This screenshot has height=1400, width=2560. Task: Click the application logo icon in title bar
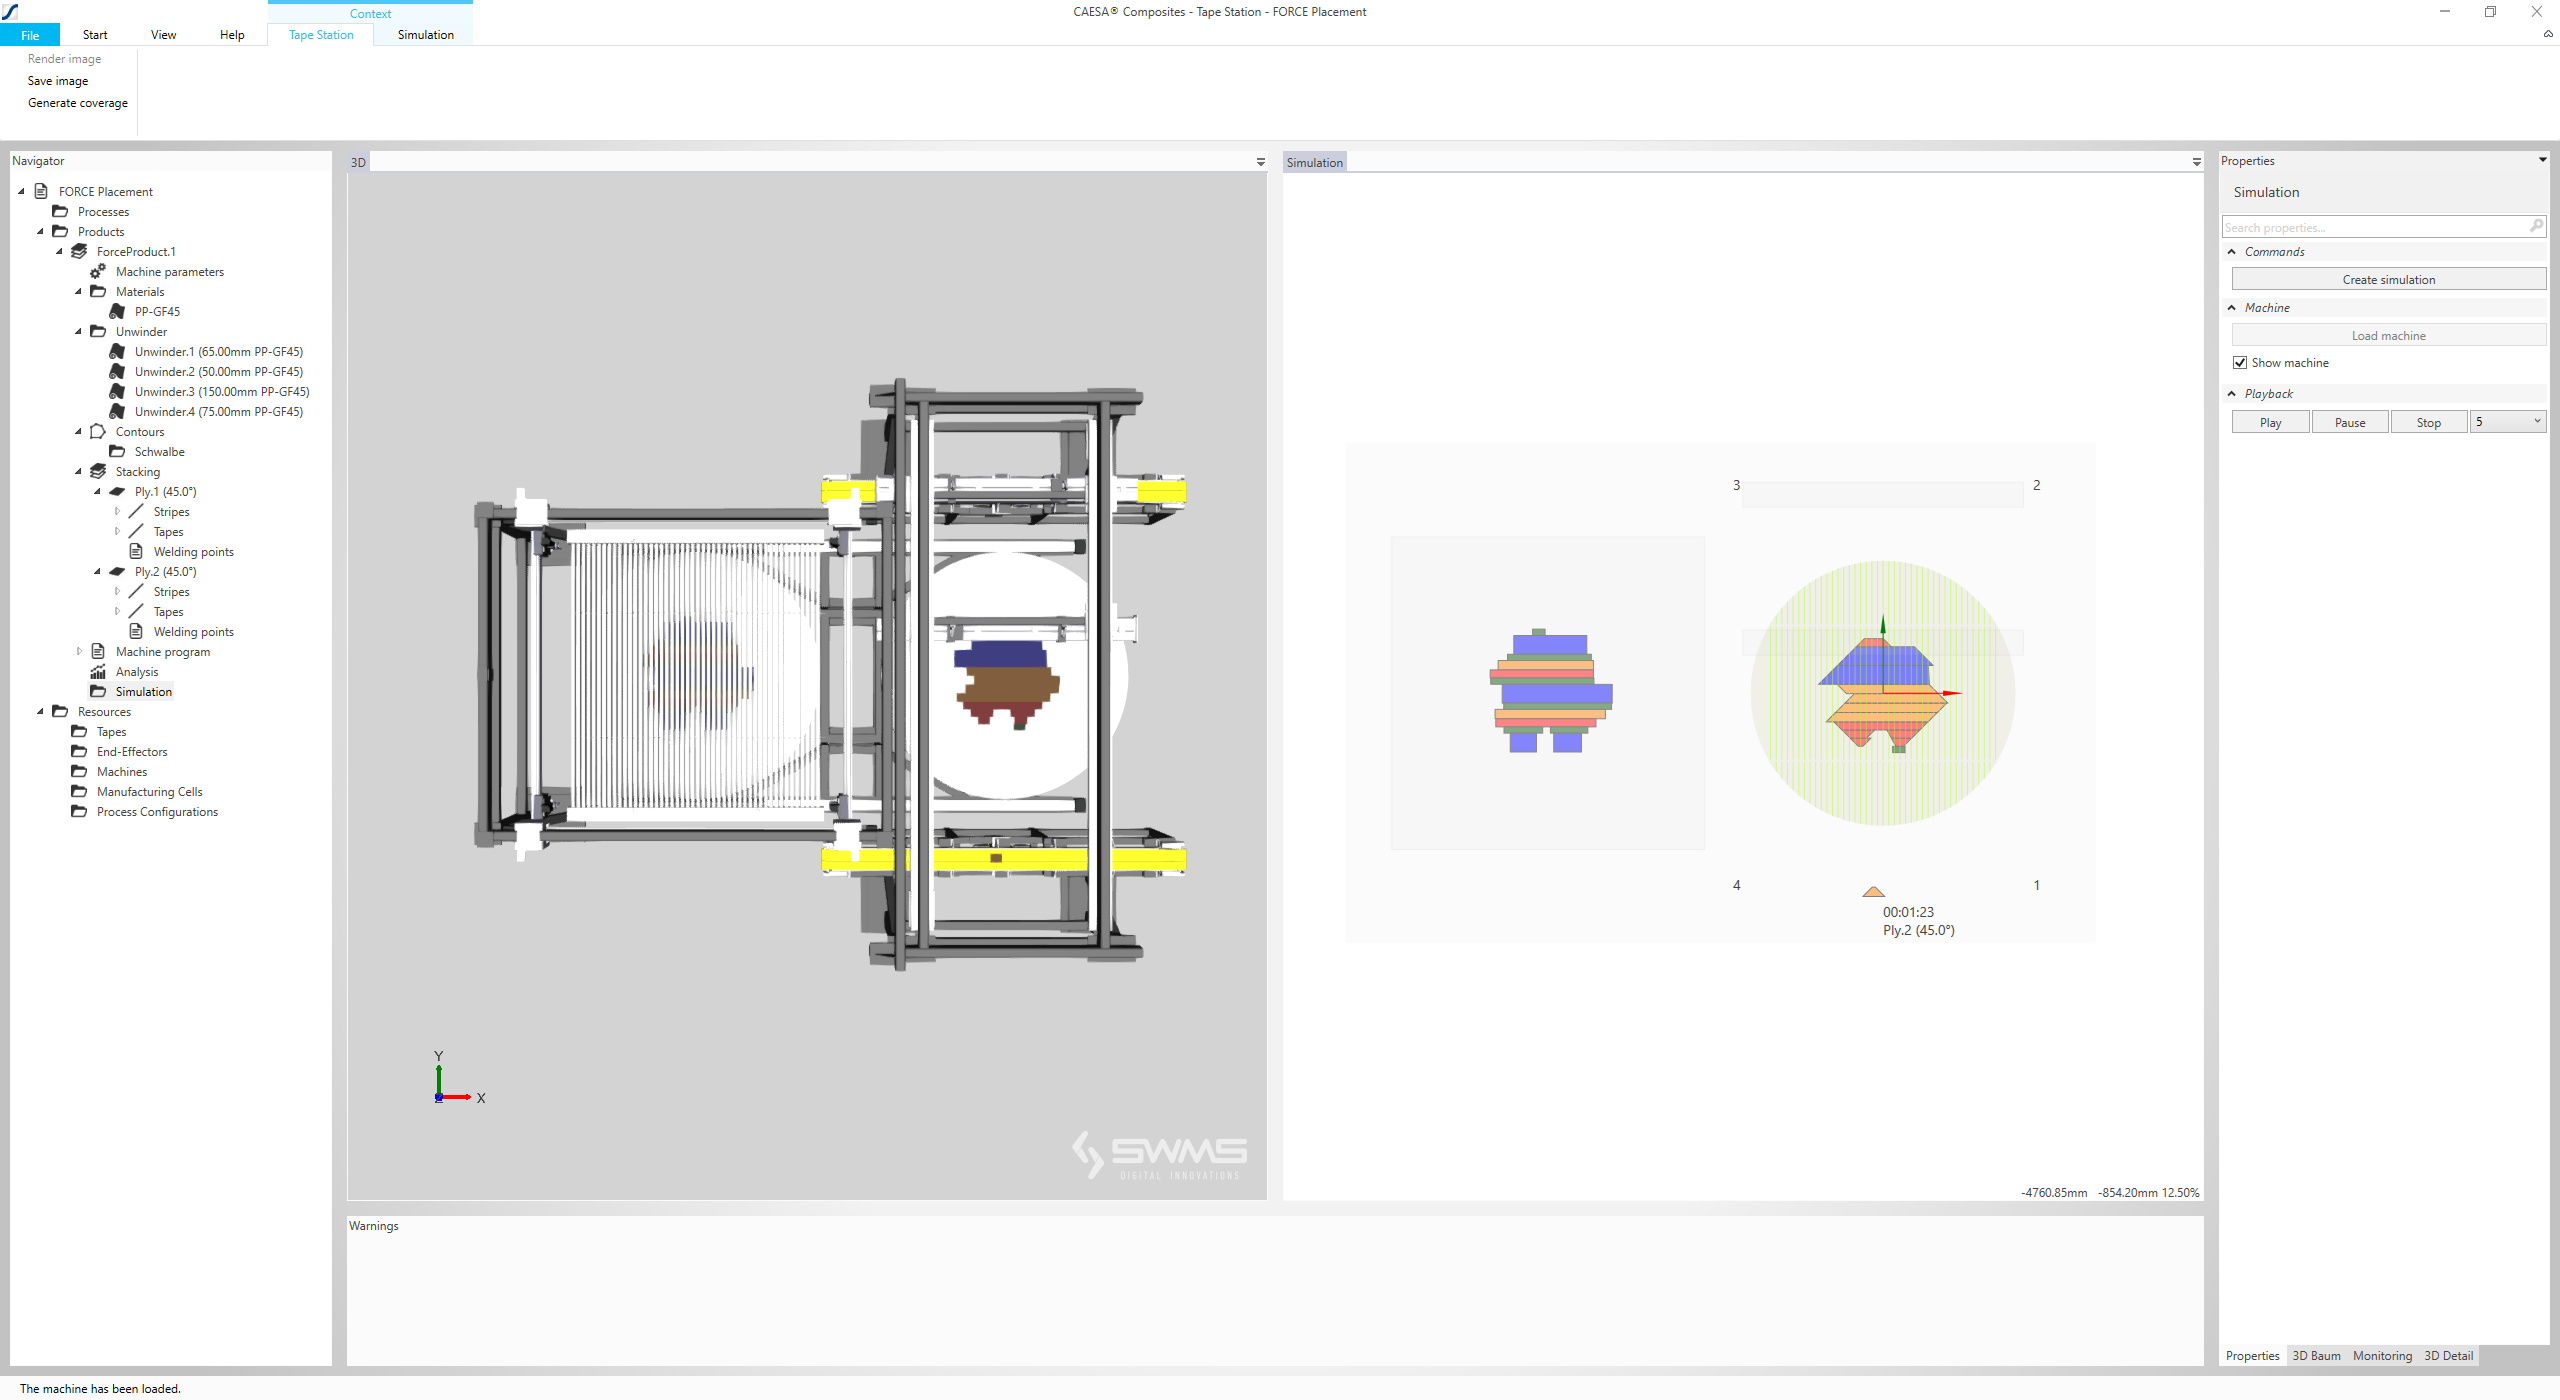click(10, 11)
